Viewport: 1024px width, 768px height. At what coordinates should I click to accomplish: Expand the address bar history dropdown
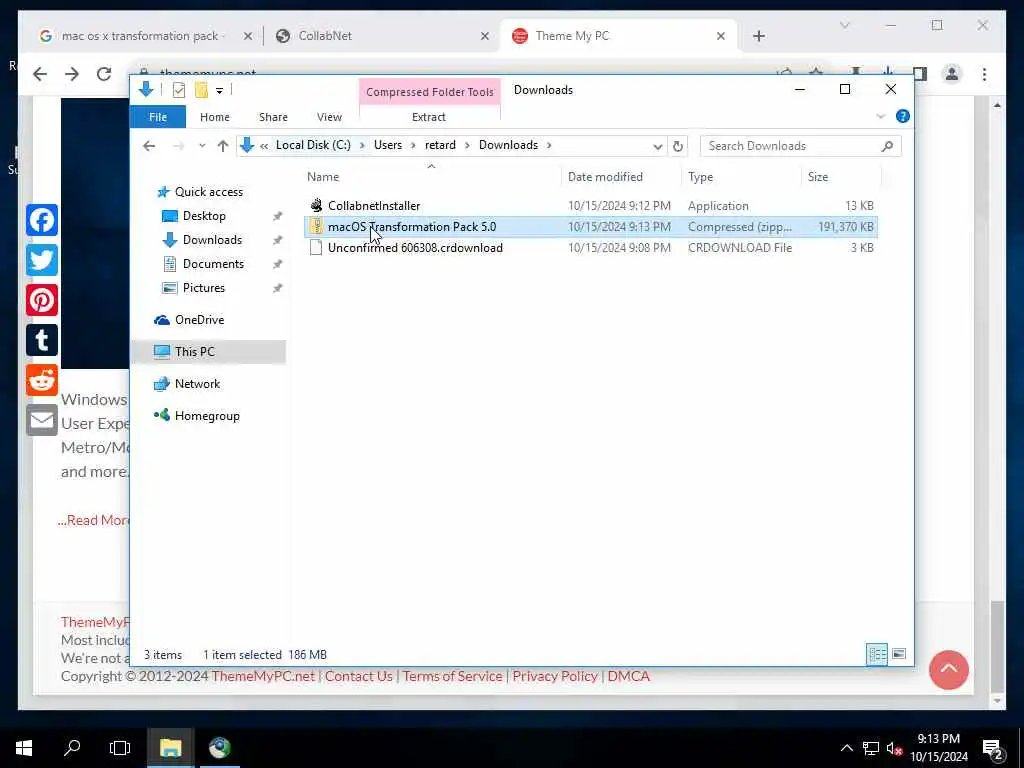[x=658, y=146]
